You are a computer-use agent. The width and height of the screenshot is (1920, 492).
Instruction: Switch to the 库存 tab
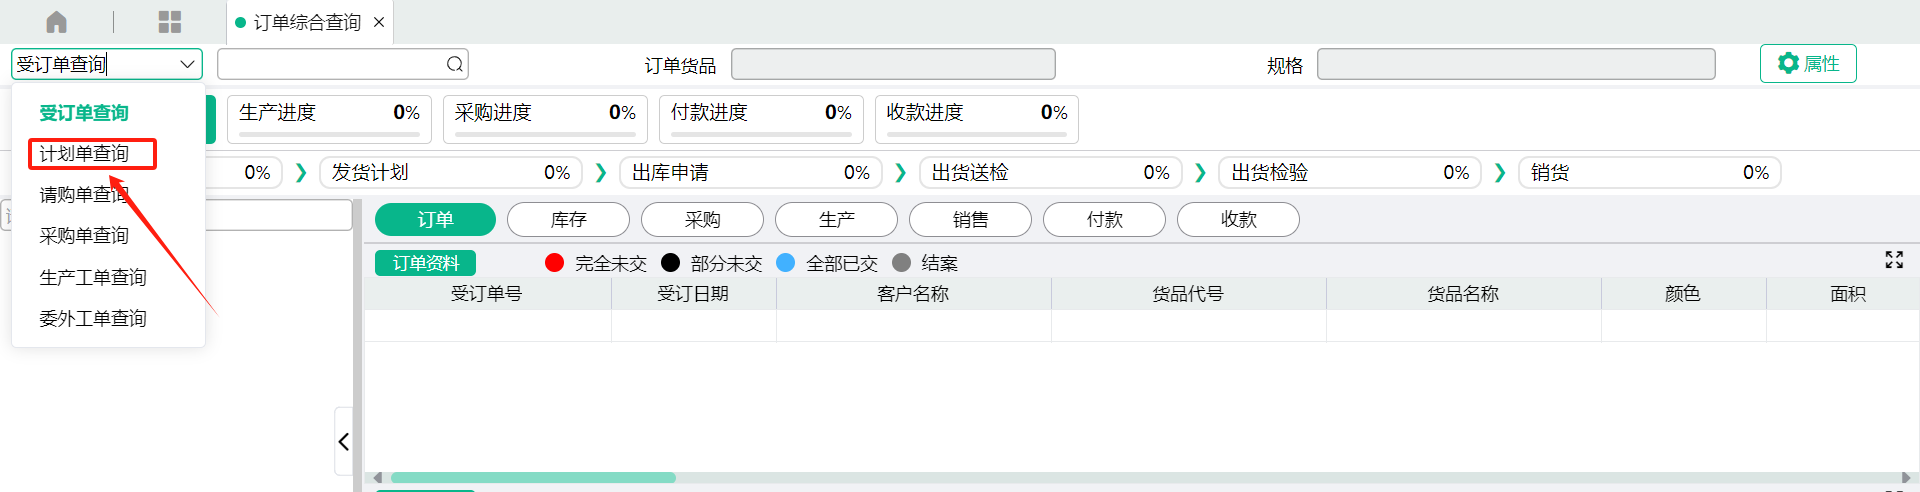point(569,219)
